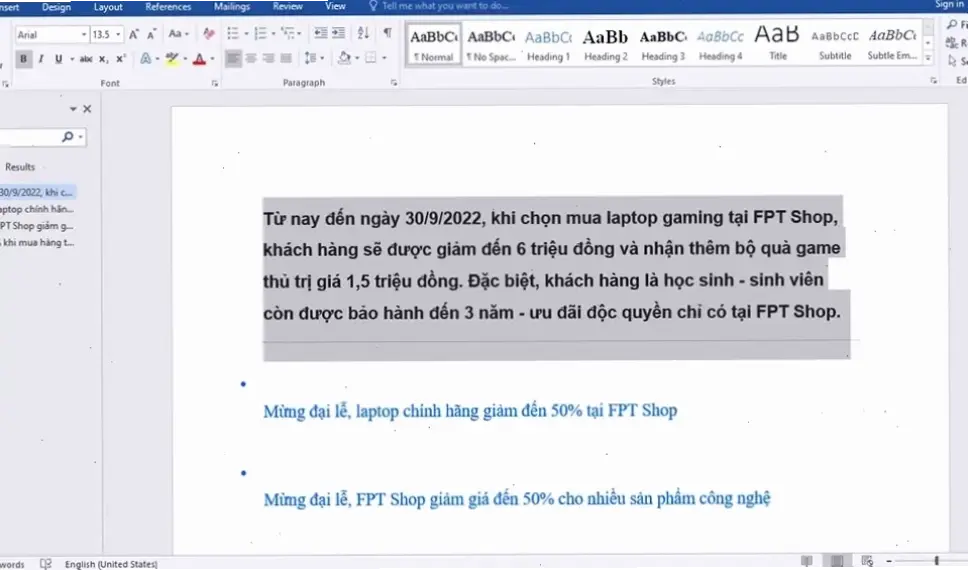Open the View ribbon tab
The width and height of the screenshot is (968, 570).
pyautogui.click(x=335, y=6)
